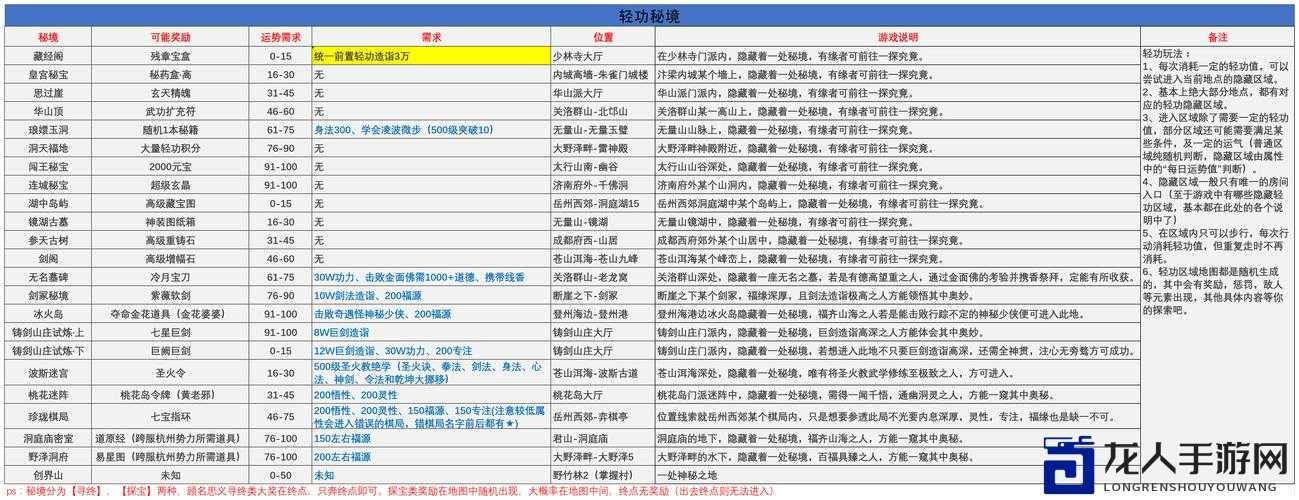Select the 30W功力、击败金面佛 requirement cell
This screenshot has width=1299, height=500.
point(431,277)
